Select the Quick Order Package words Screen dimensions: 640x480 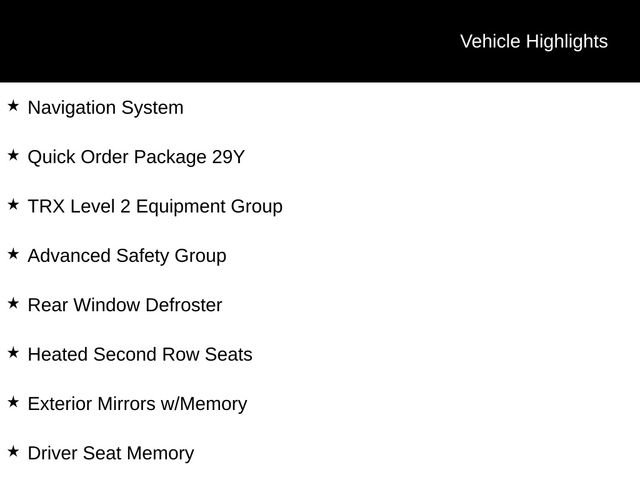117,157
